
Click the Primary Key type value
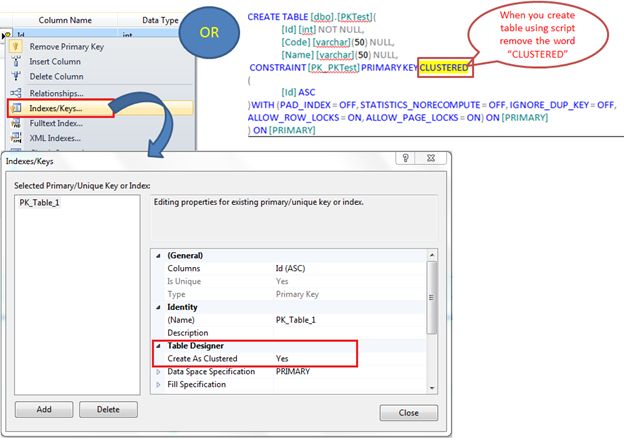point(297,294)
